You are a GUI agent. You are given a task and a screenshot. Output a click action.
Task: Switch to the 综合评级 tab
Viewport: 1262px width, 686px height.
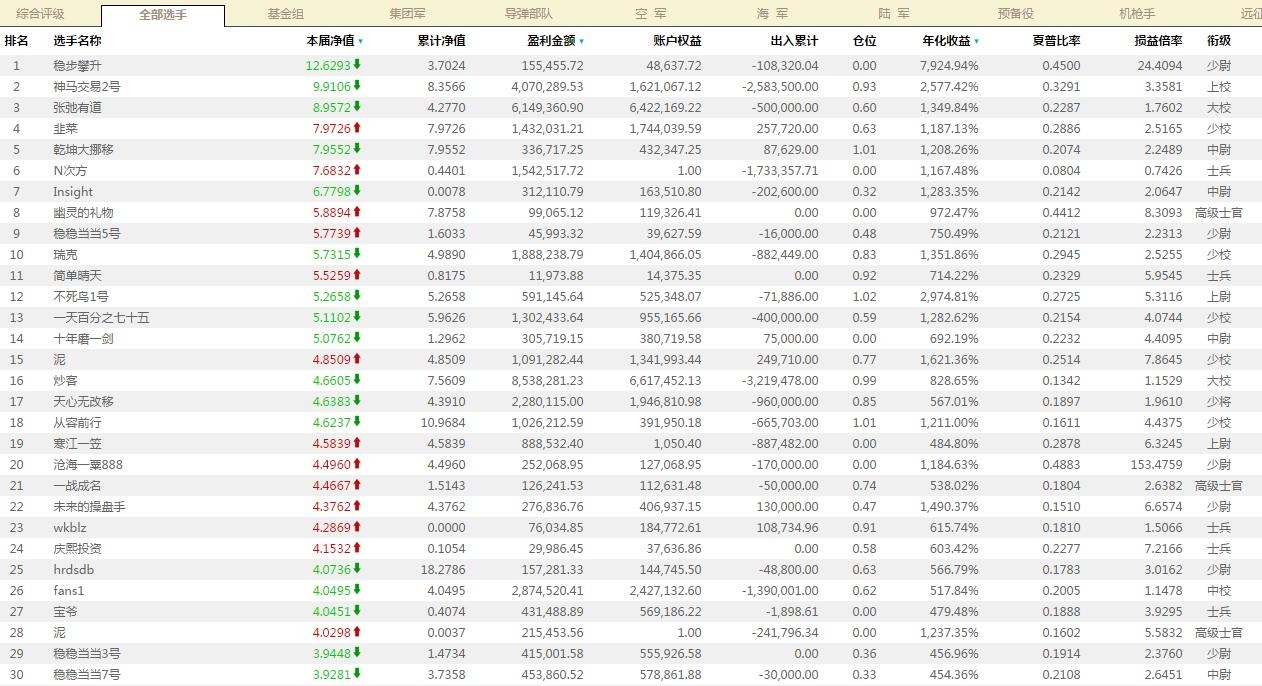point(40,14)
